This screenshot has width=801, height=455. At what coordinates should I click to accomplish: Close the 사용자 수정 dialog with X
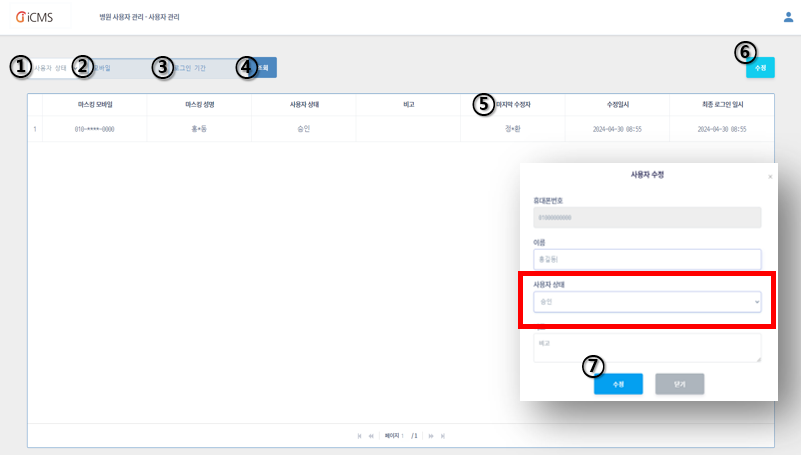(769, 177)
